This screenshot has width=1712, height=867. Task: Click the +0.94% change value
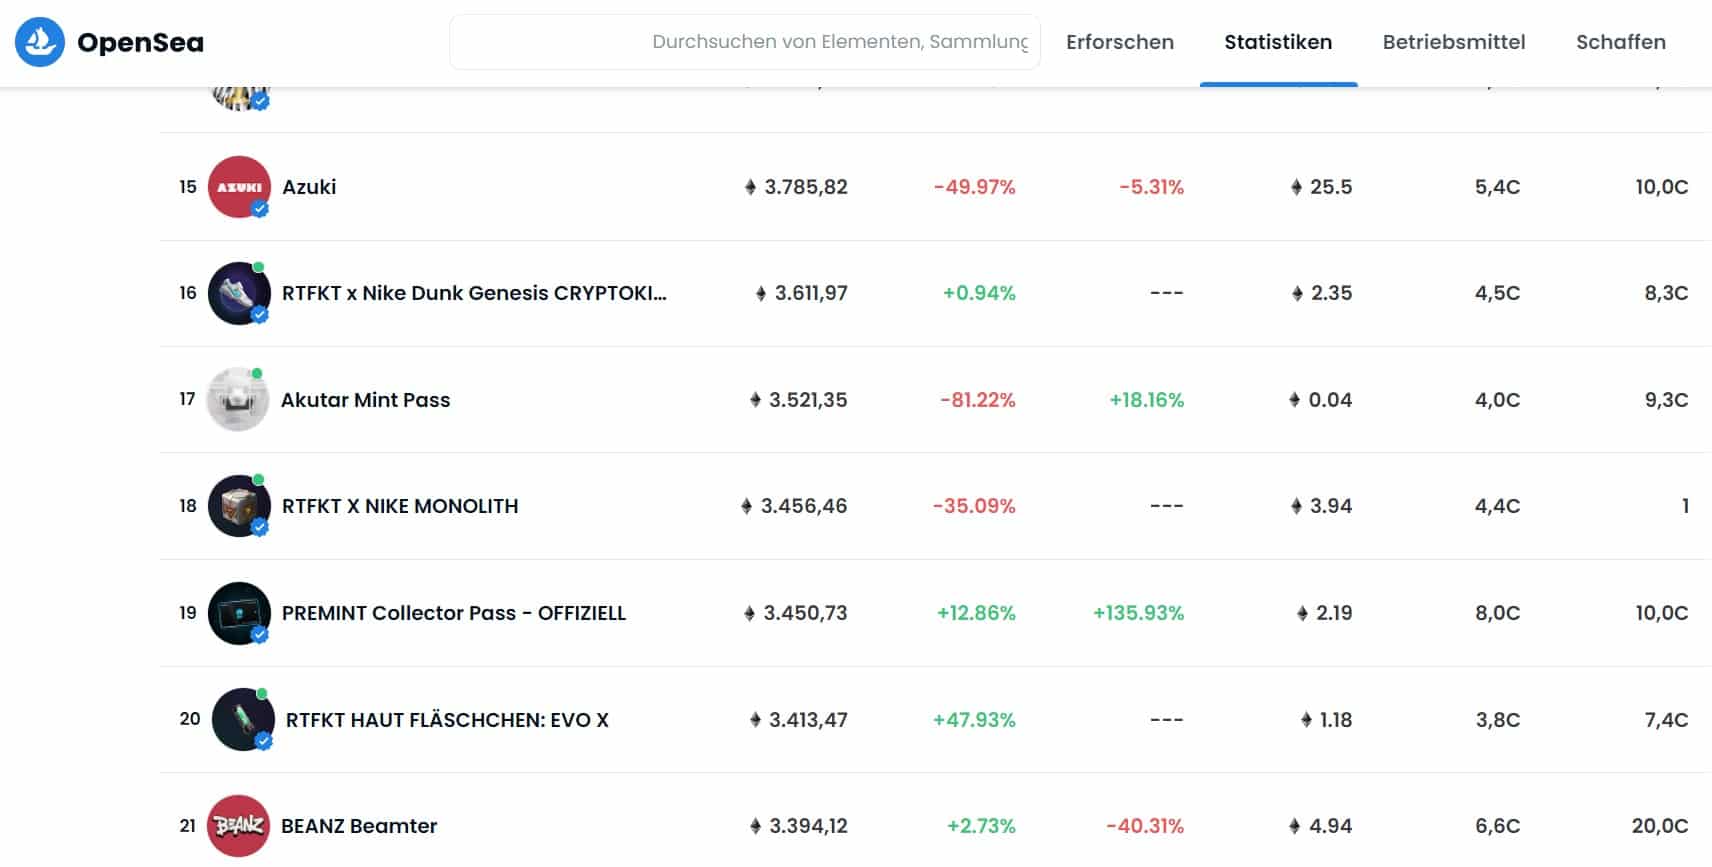(979, 293)
